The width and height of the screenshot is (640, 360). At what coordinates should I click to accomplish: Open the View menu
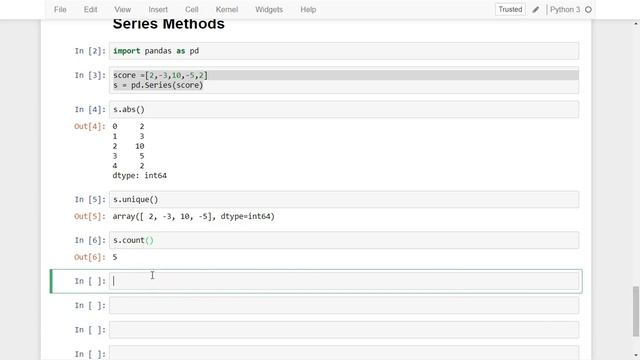[122, 9]
